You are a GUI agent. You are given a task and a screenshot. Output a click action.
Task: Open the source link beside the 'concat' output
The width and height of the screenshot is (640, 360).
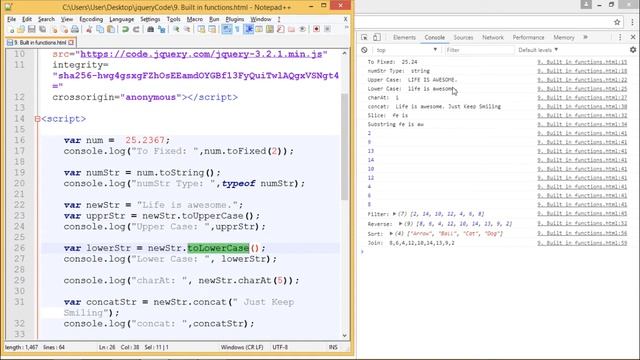pyautogui.click(x=582, y=107)
